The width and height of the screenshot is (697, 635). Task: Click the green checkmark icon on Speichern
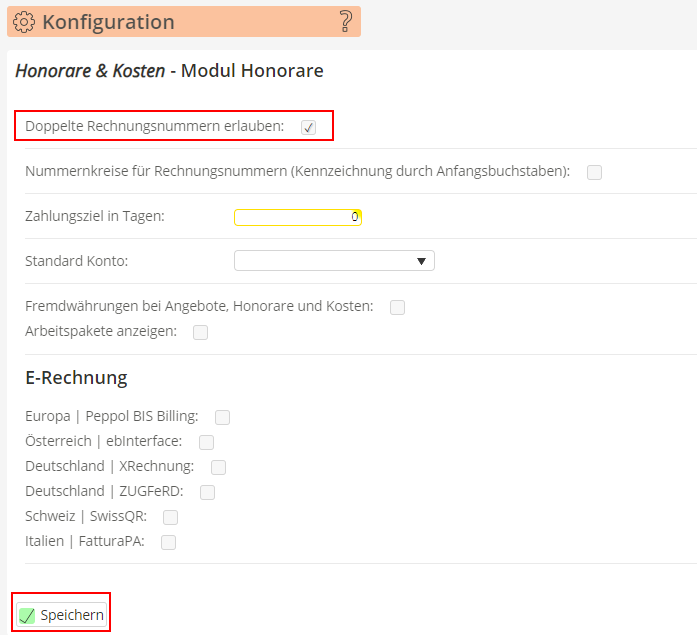(27, 615)
